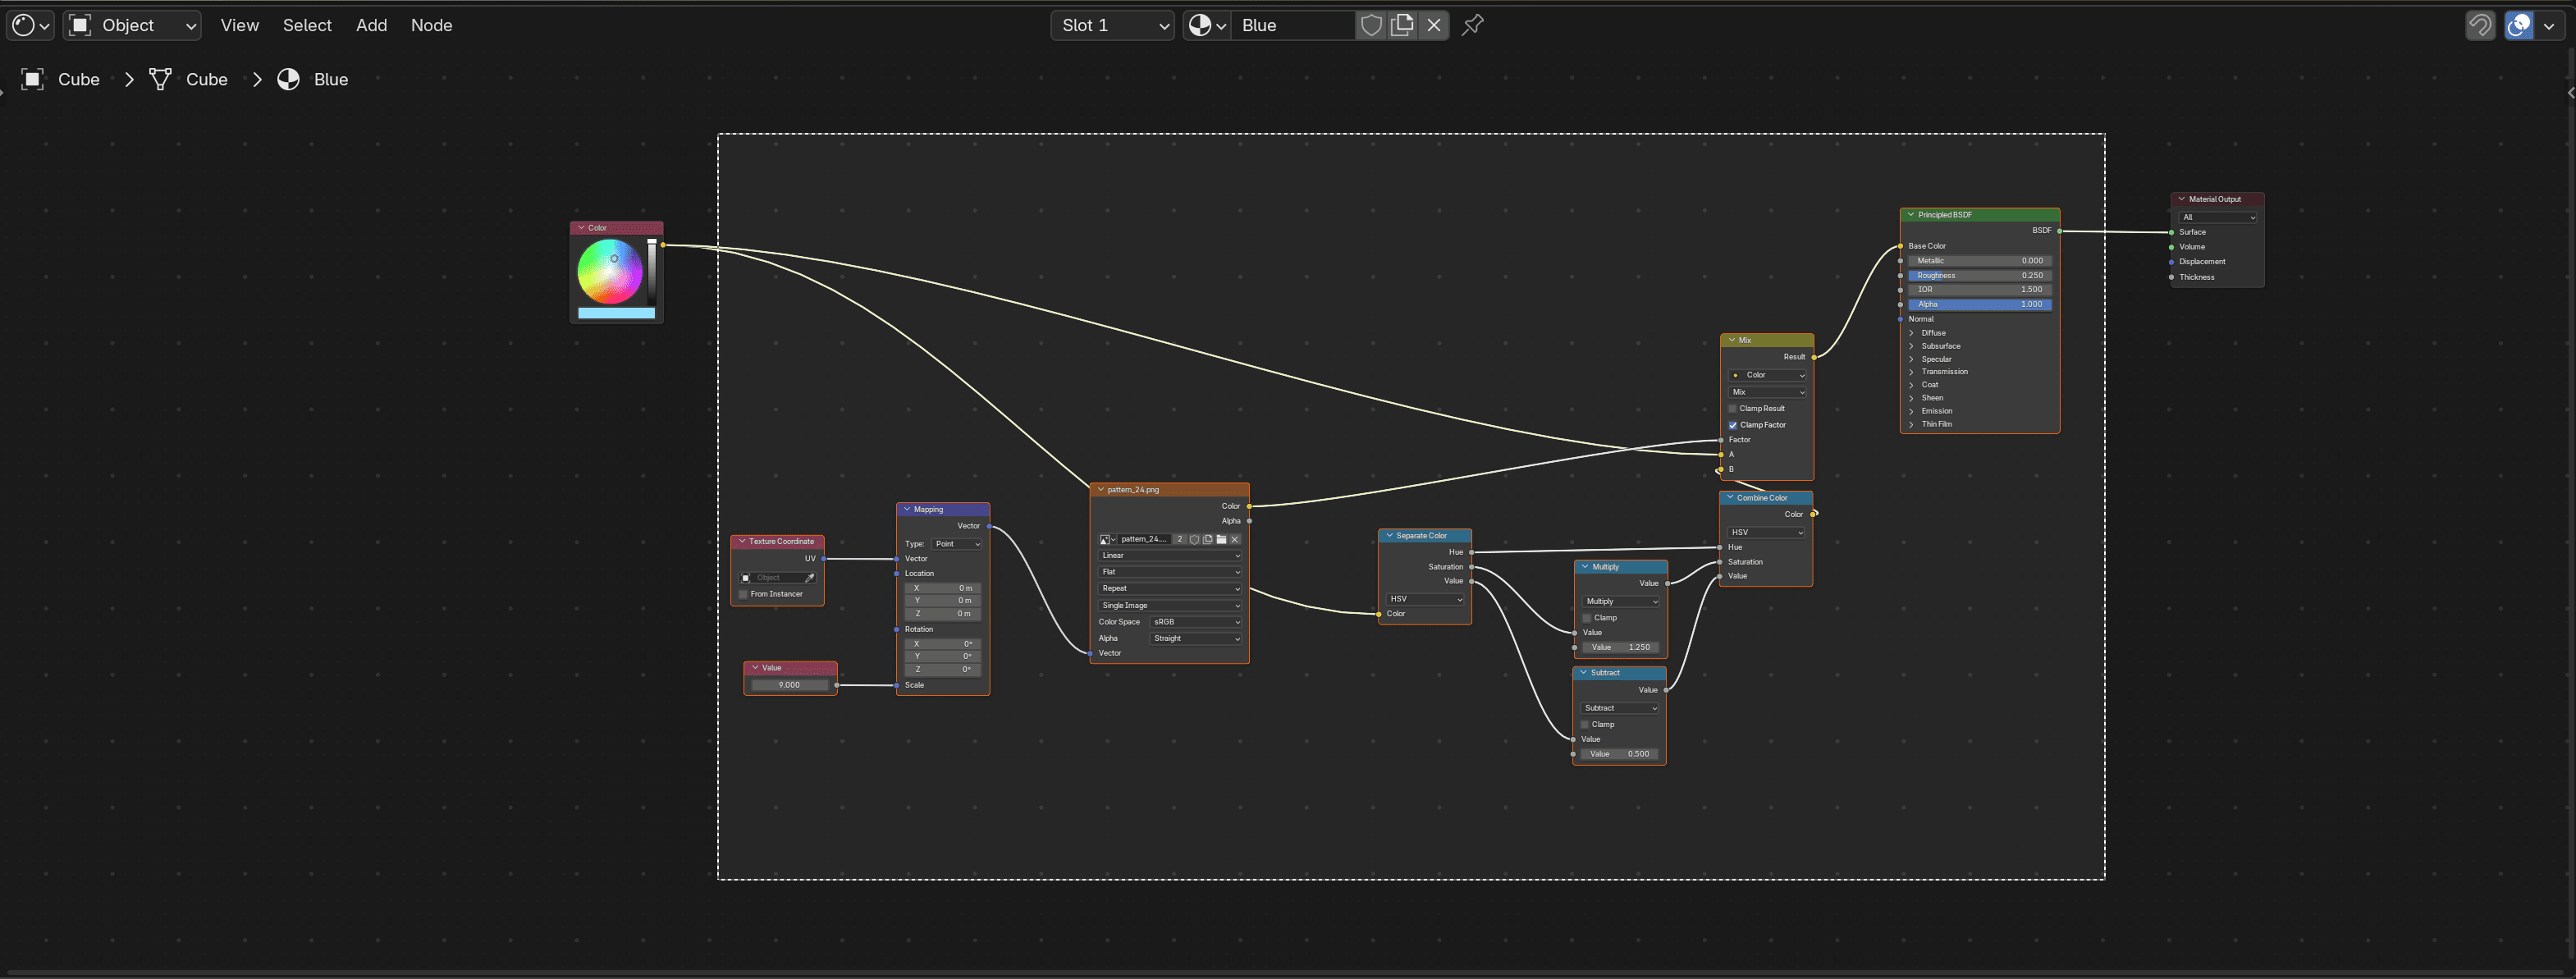Click the Alpha slider in Principled BSDF

pos(1979,305)
